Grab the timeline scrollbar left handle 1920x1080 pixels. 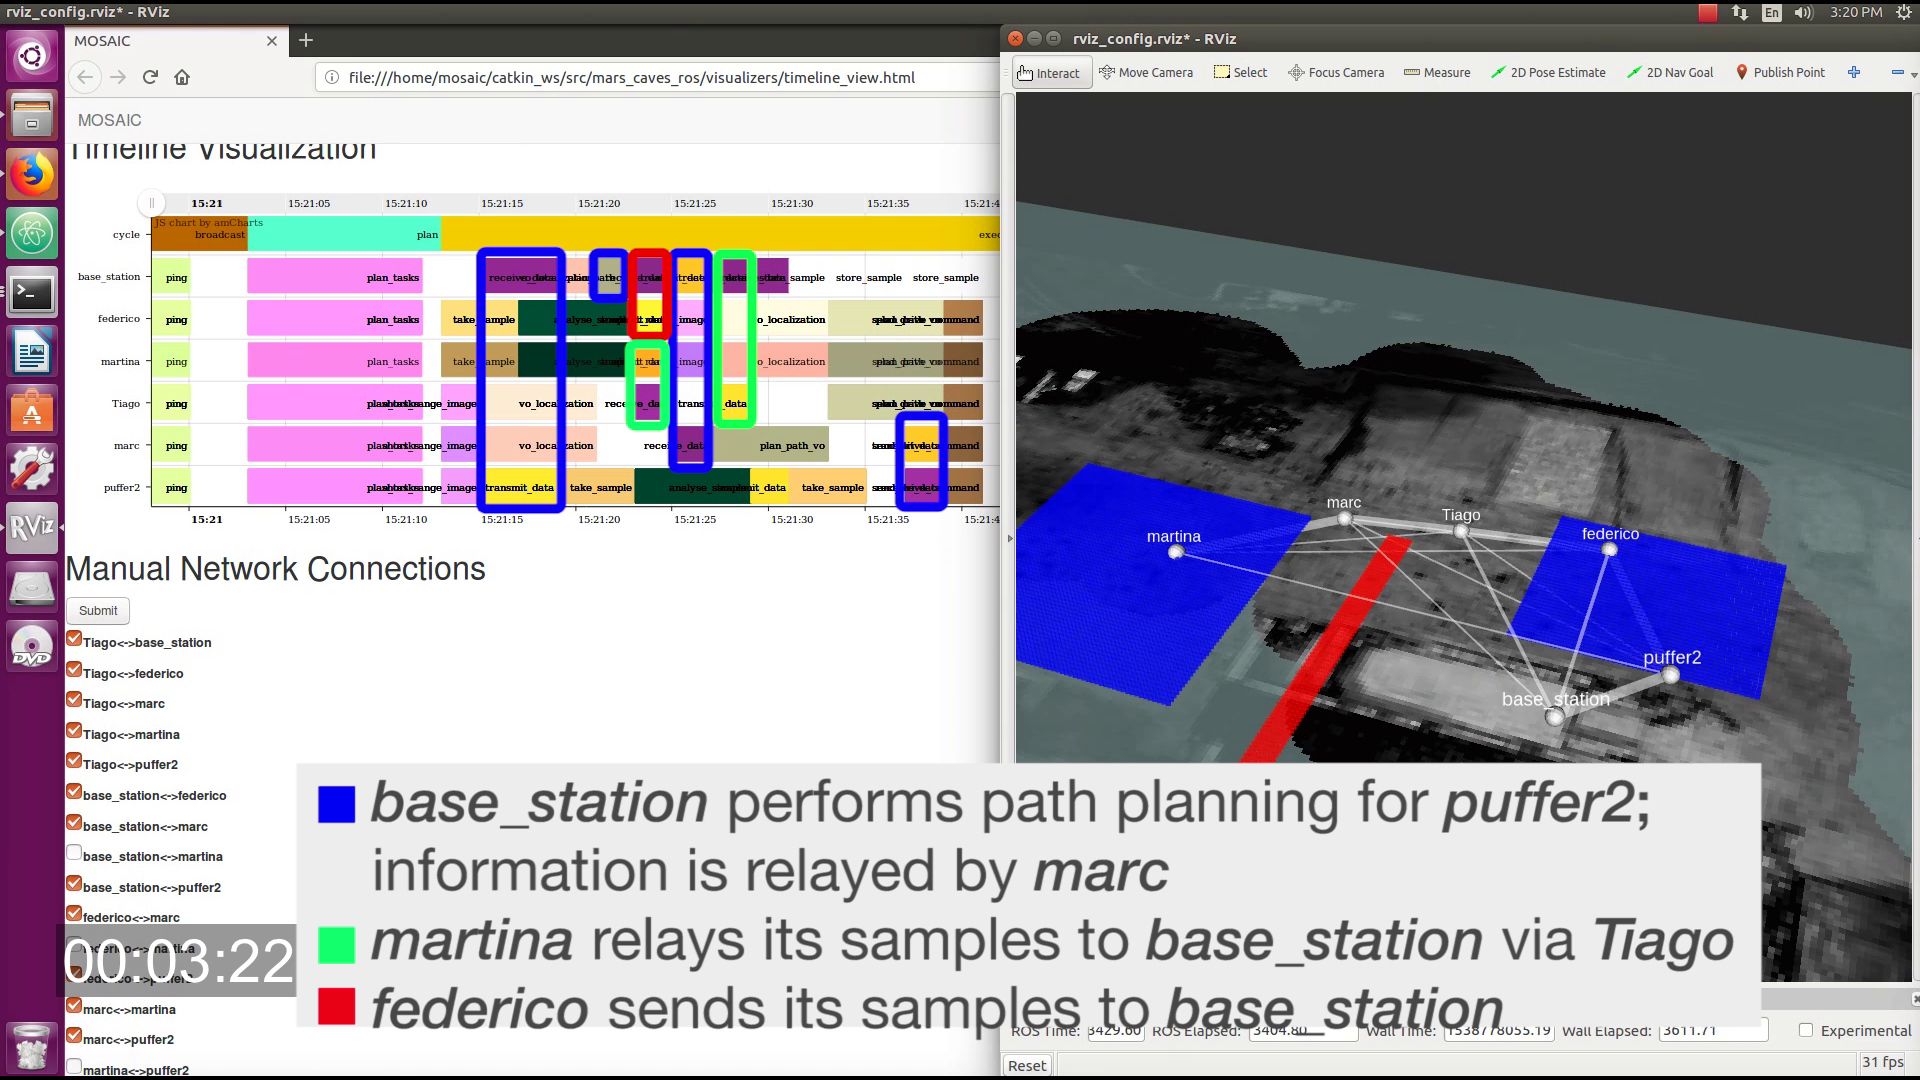(152, 203)
